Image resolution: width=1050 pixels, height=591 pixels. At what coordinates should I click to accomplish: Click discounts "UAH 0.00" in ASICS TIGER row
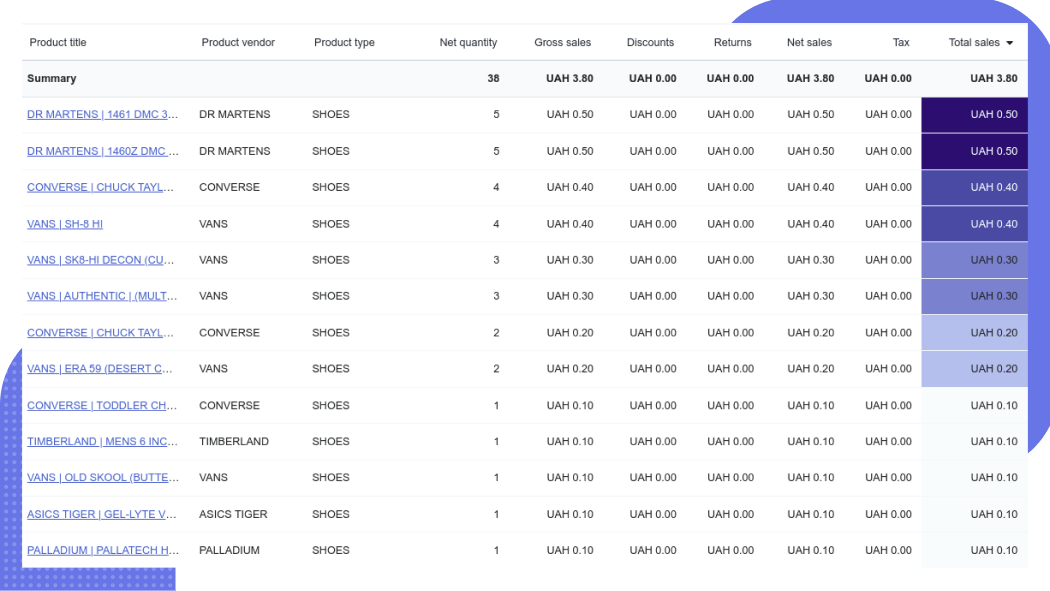pyautogui.click(x=652, y=515)
